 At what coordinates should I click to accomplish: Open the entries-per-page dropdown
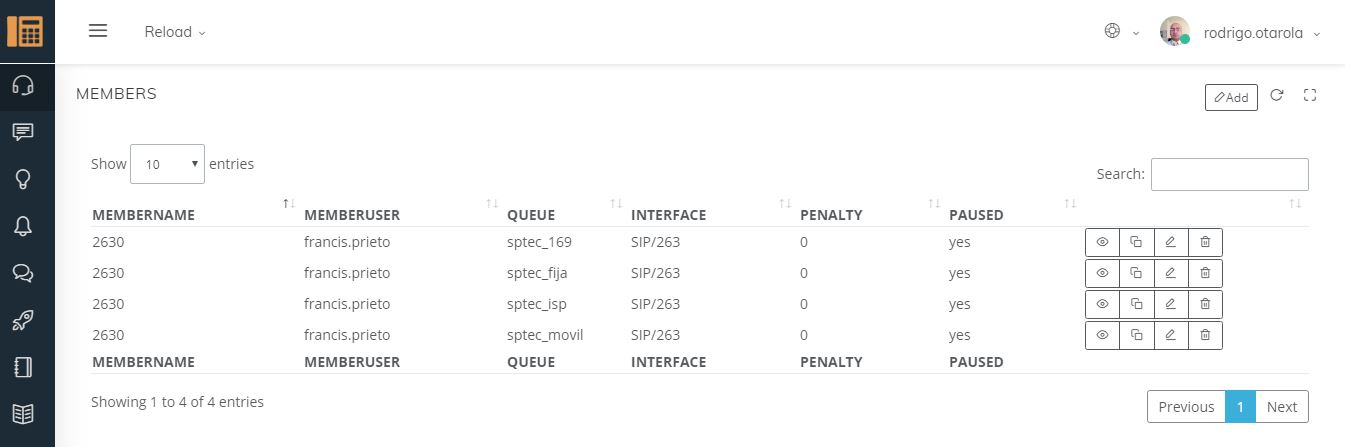pos(167,164)
